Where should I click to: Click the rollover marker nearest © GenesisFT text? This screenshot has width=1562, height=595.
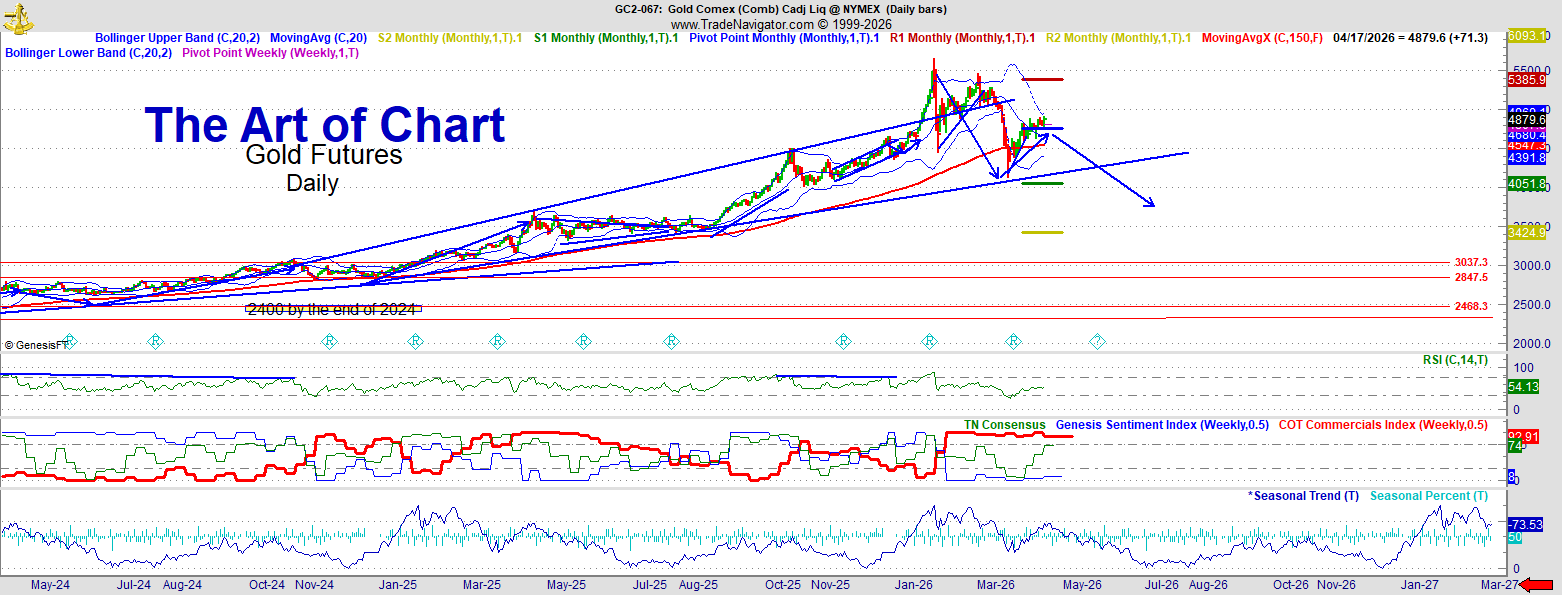[69, 342]
